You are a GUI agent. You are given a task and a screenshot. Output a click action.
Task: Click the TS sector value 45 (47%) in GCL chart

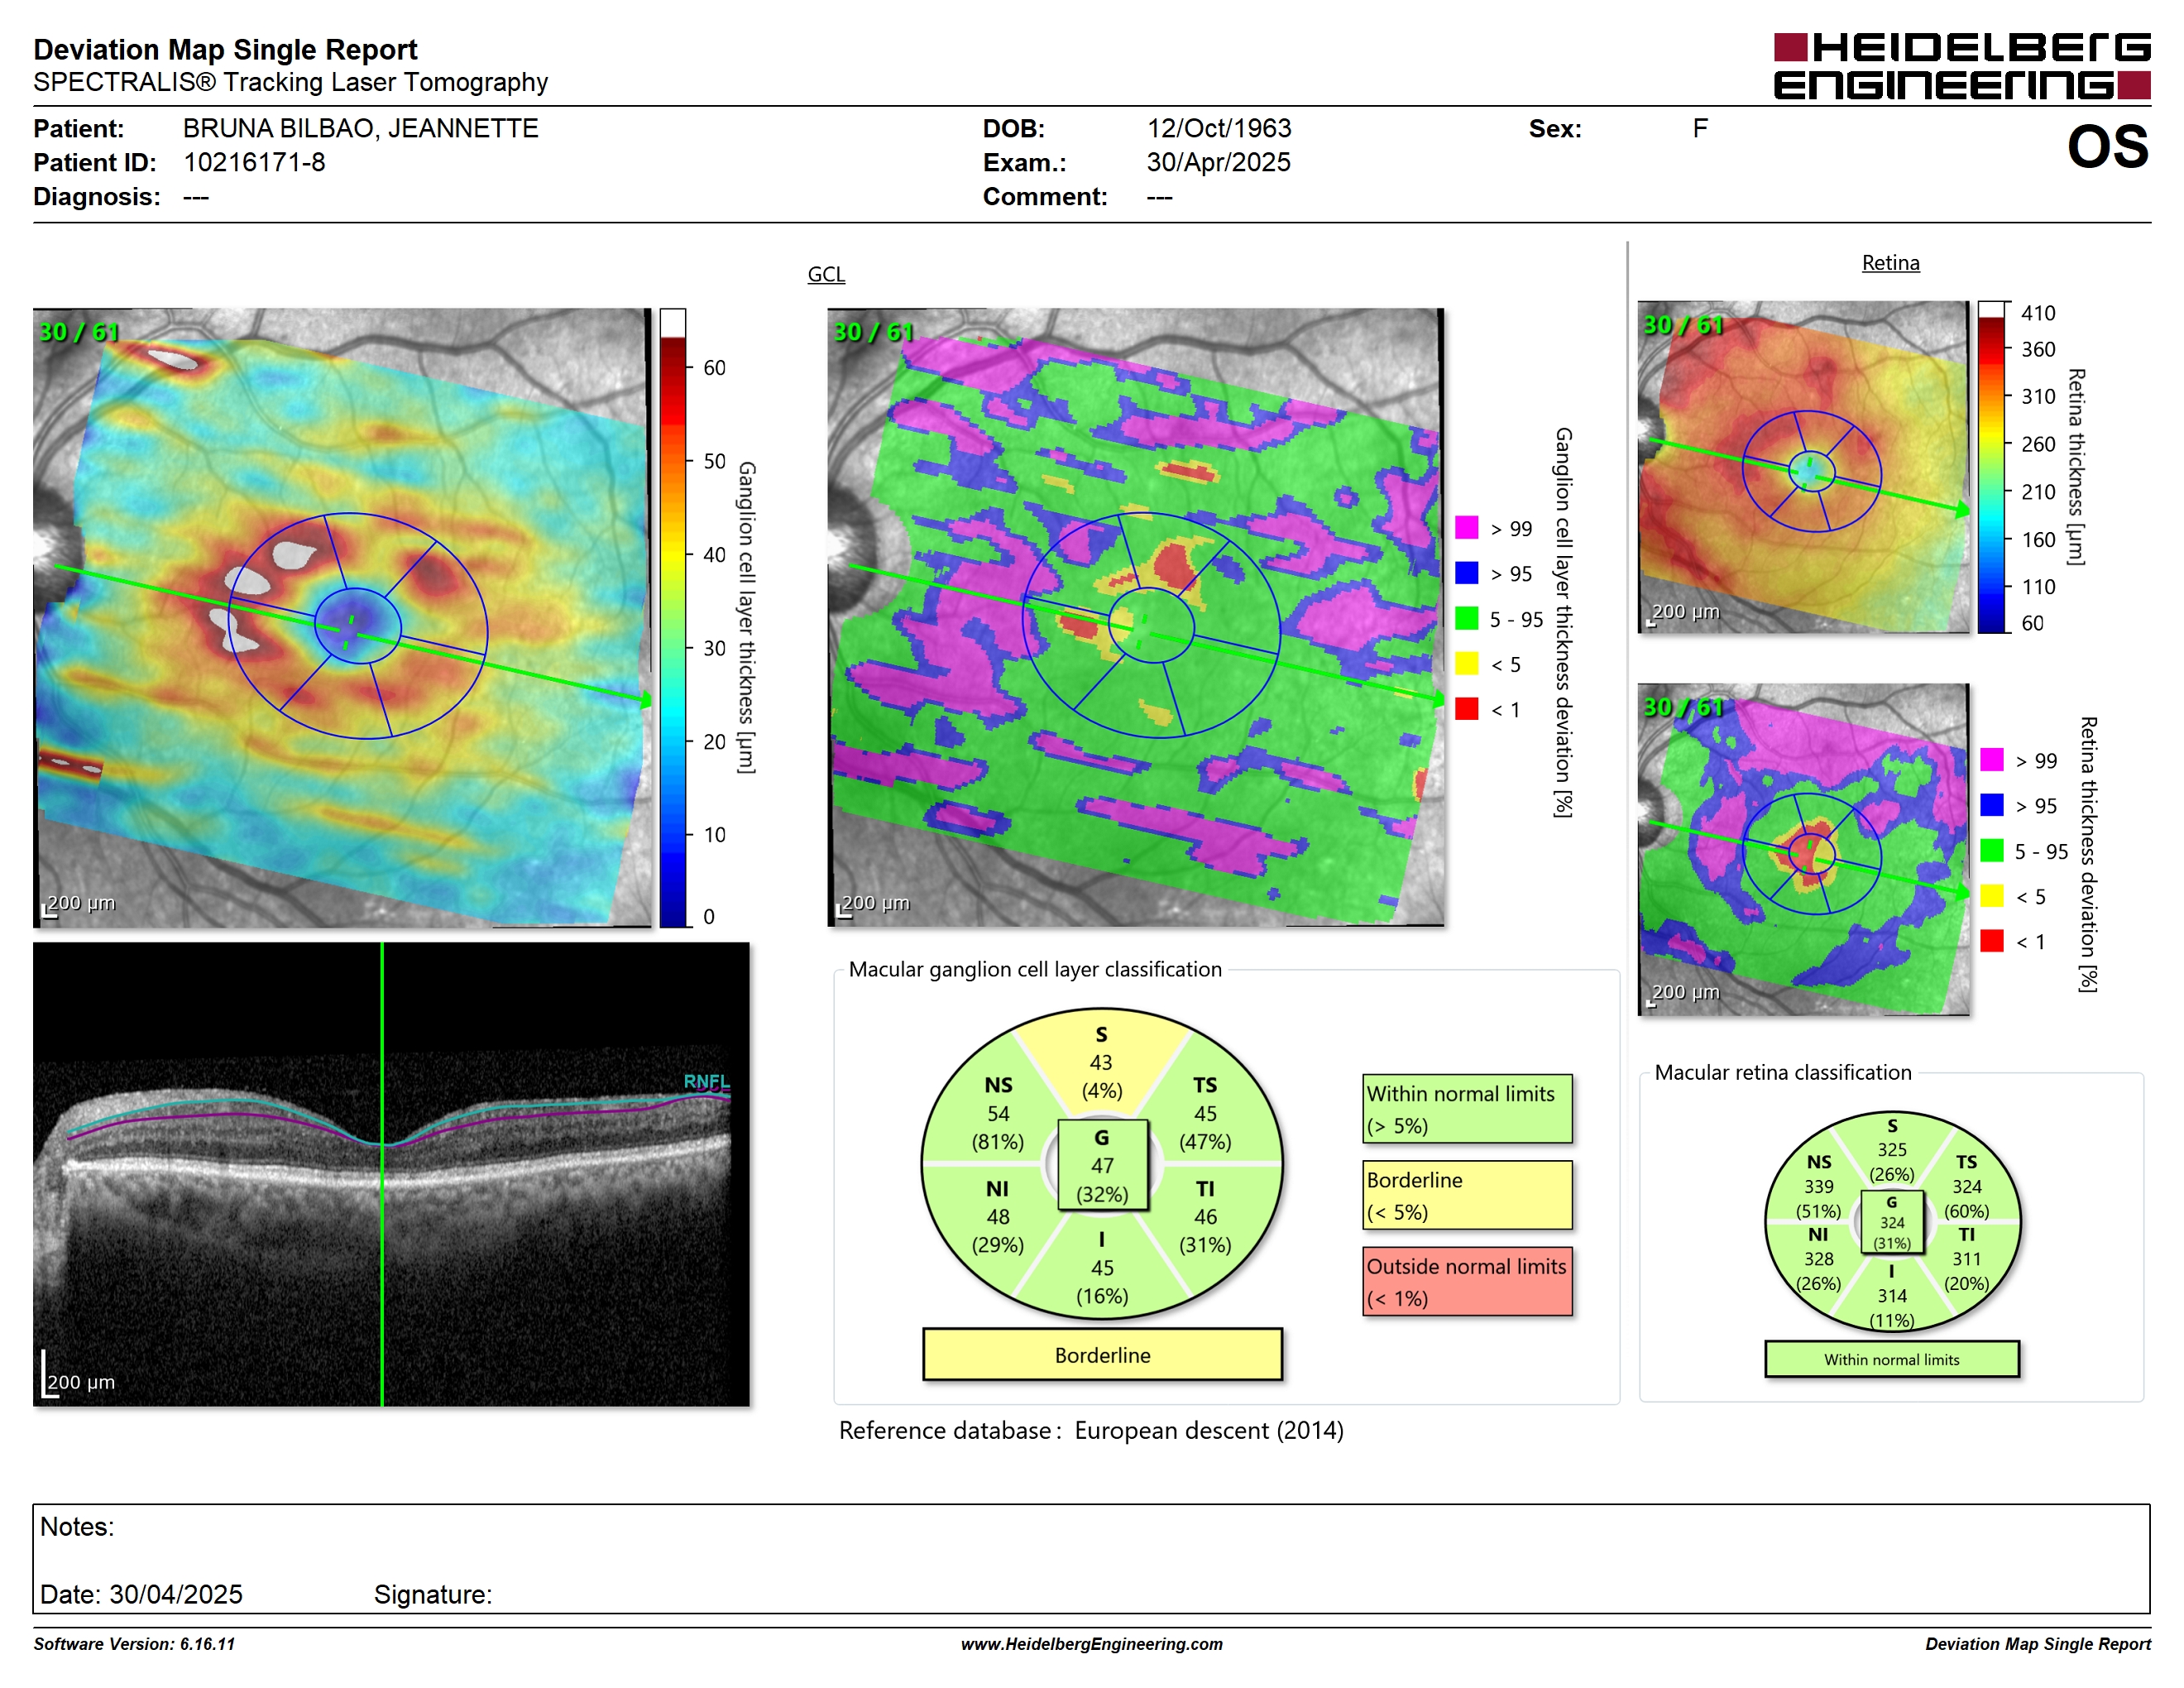1205,1114
